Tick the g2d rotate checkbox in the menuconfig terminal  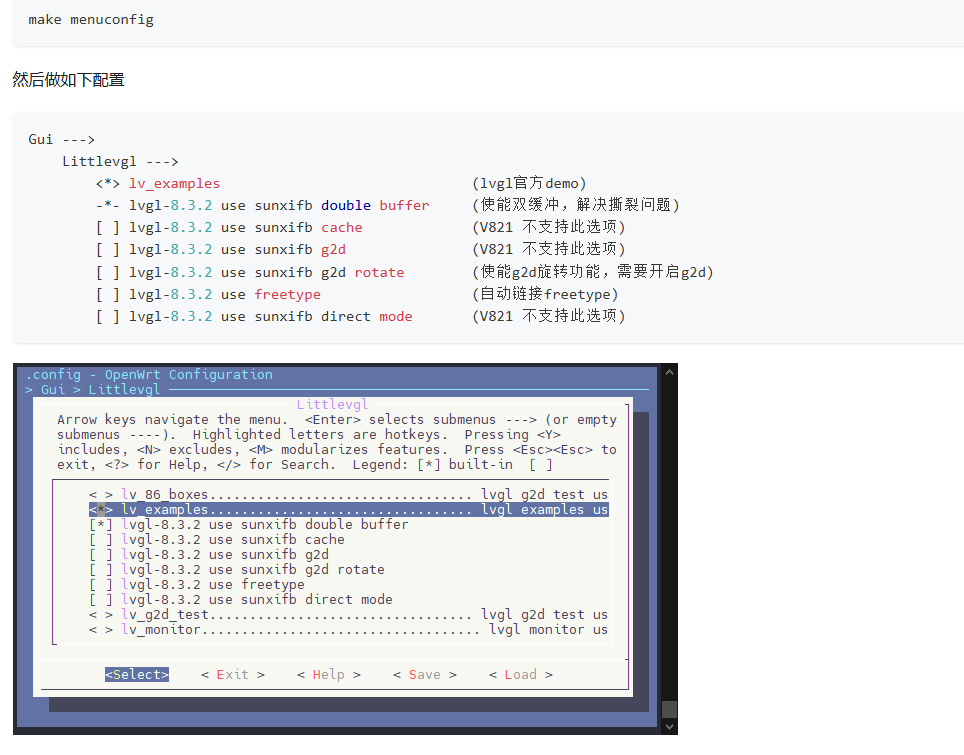pyautogui.click(x=101, y=570)
